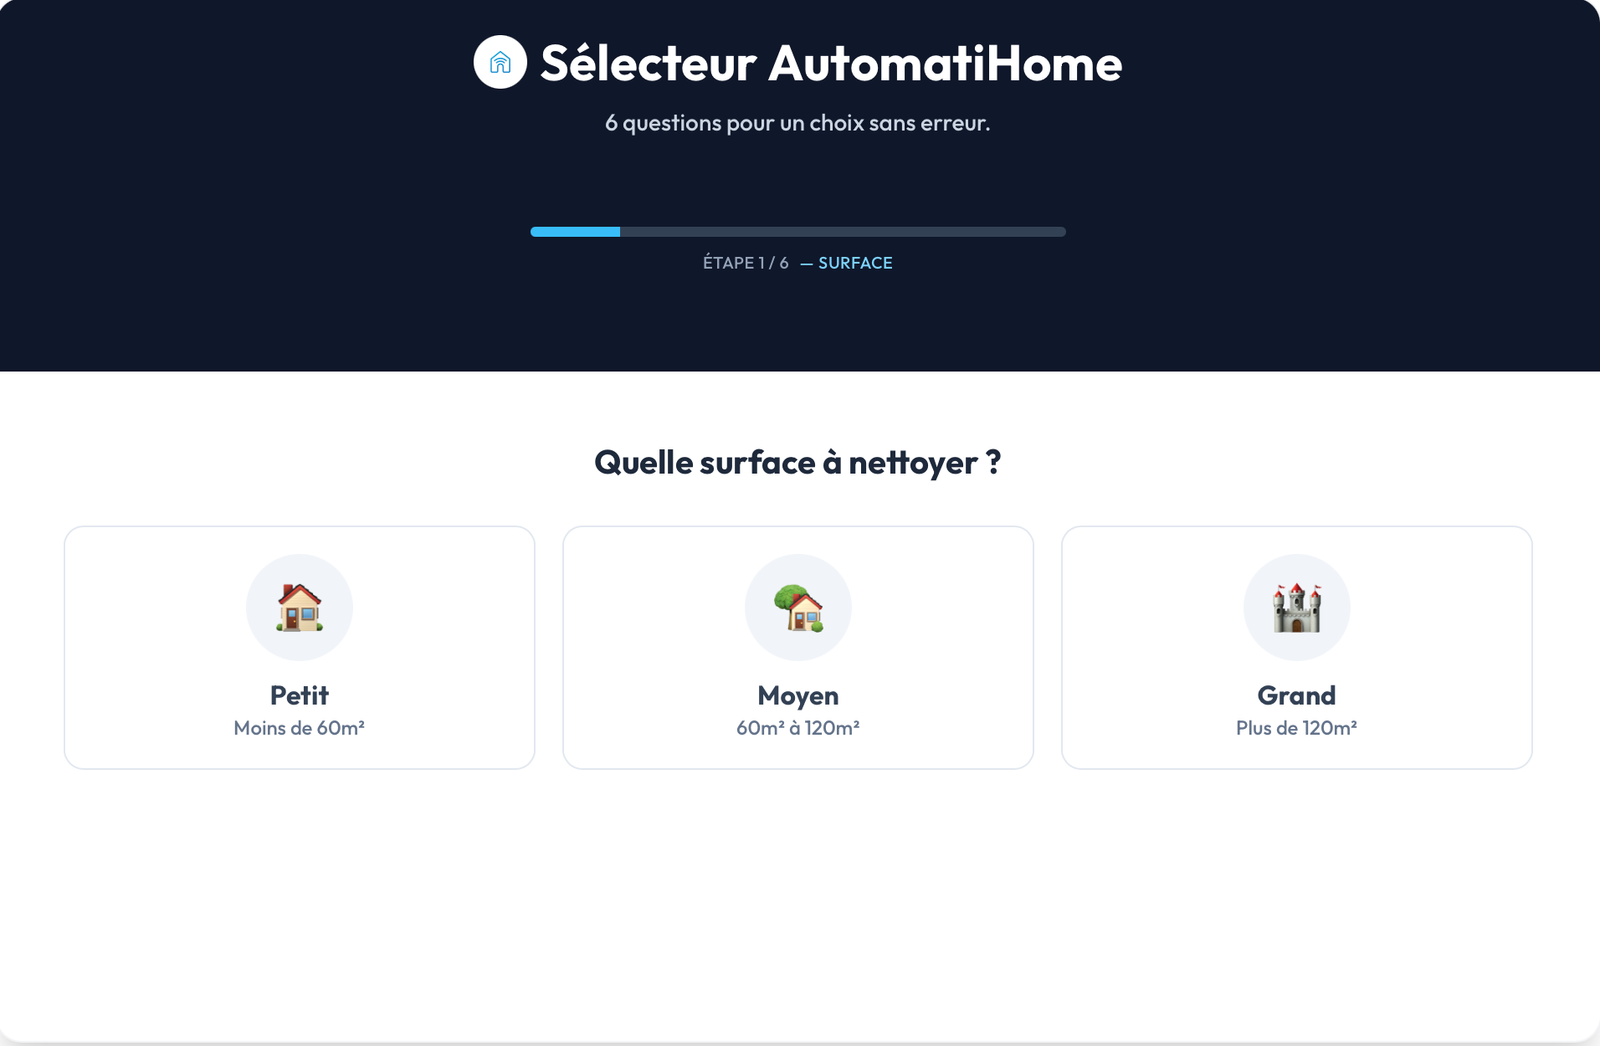Viewport: 1600px width, 1046px height.
Task: Select the Grand option card
Action: pyautogui.click(x=1297, y=647)
